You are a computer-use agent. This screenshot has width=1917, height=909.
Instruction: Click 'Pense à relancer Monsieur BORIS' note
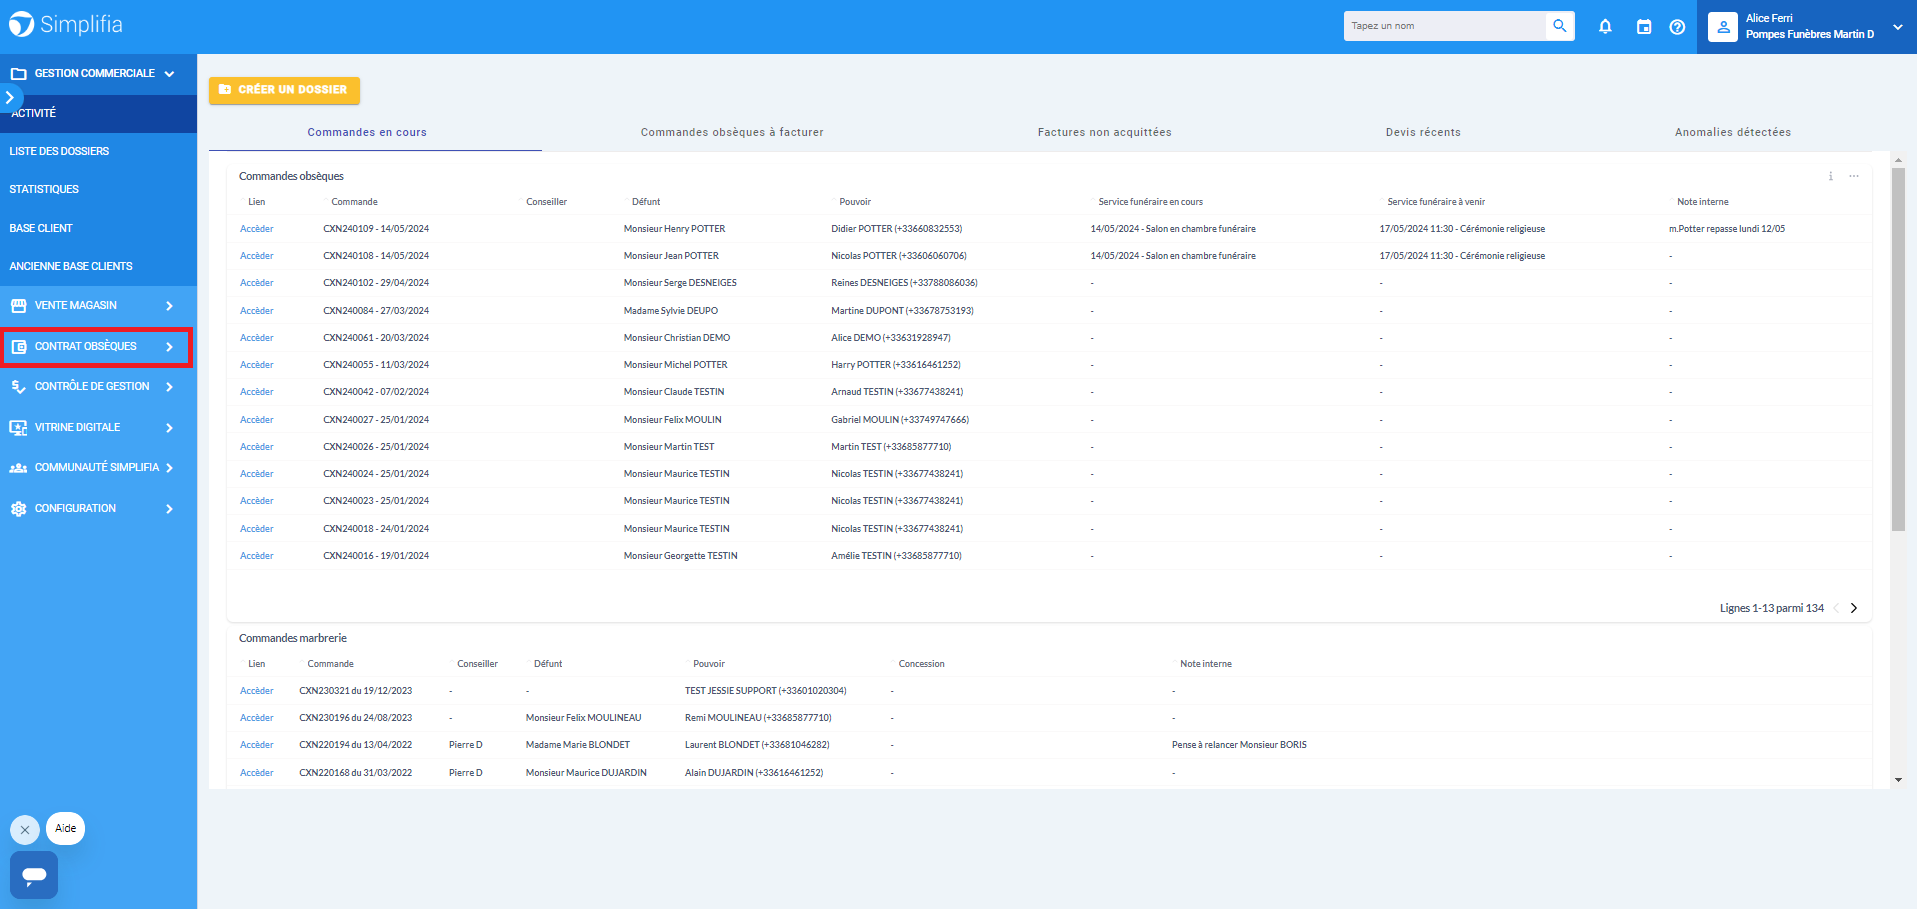coord(1239,745)
